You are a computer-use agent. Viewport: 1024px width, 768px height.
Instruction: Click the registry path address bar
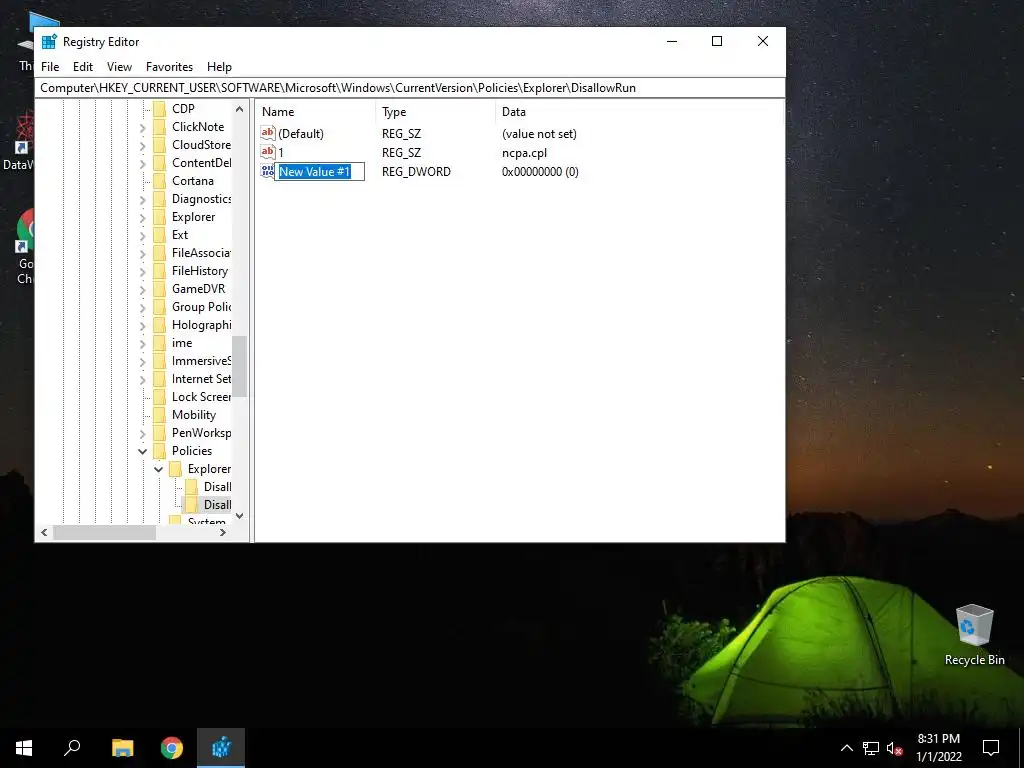[x=410, y=88]
